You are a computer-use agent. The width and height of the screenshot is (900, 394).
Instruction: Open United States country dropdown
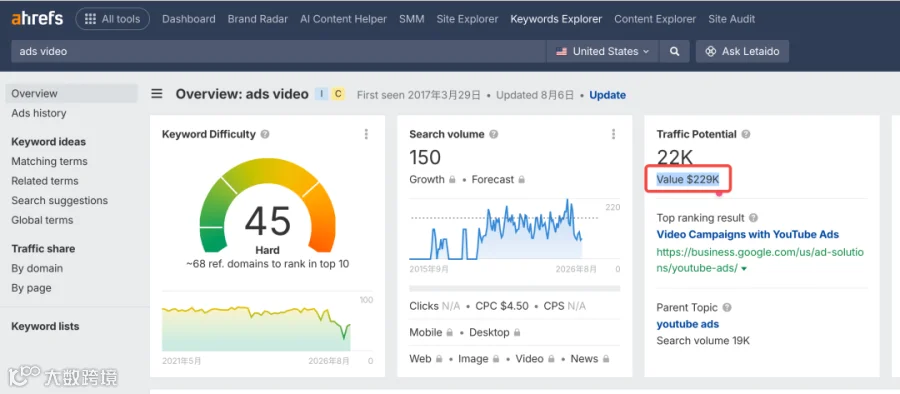(603, 52)
